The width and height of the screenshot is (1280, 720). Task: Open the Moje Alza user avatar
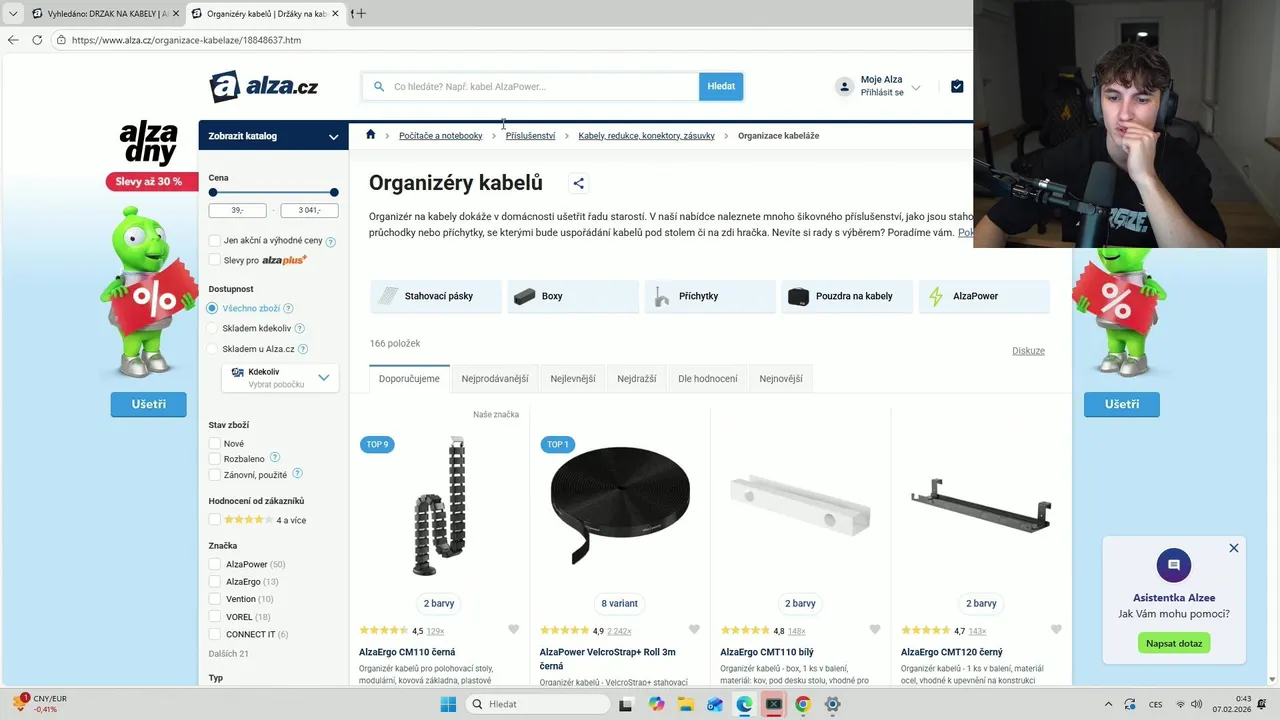(845, 86)
